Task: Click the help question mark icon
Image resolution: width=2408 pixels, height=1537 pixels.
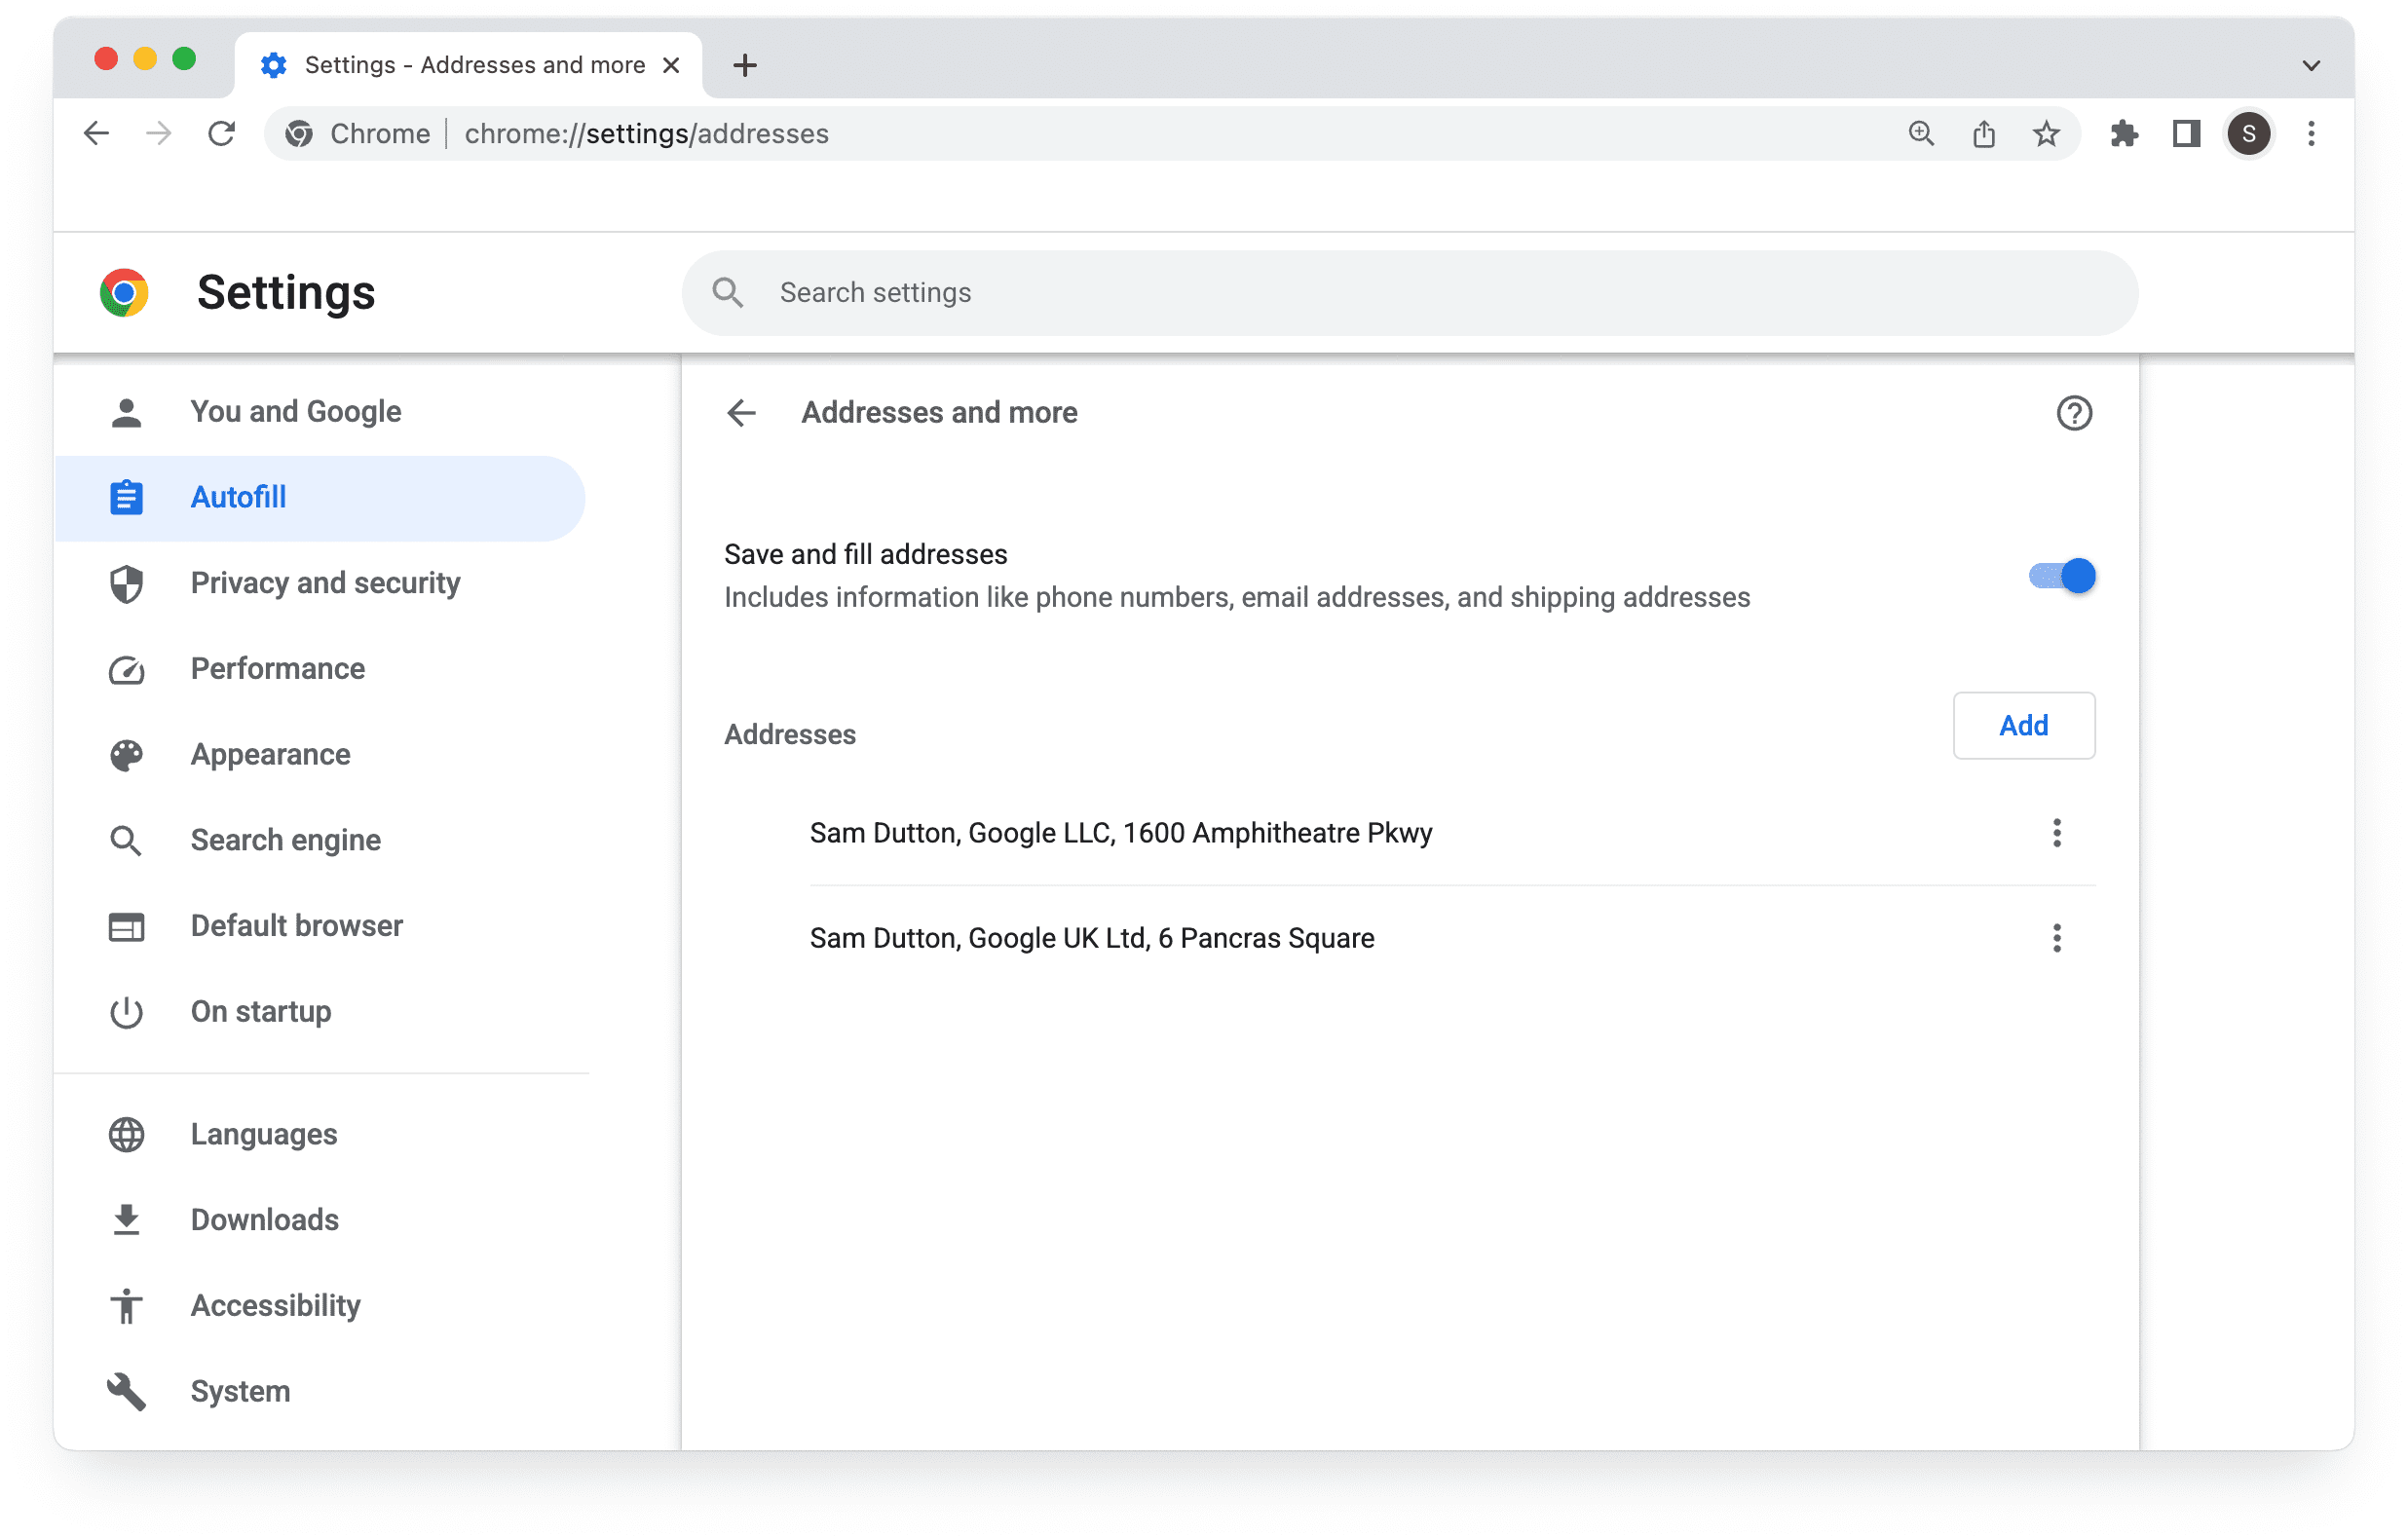Action: tap(2073, 412)
